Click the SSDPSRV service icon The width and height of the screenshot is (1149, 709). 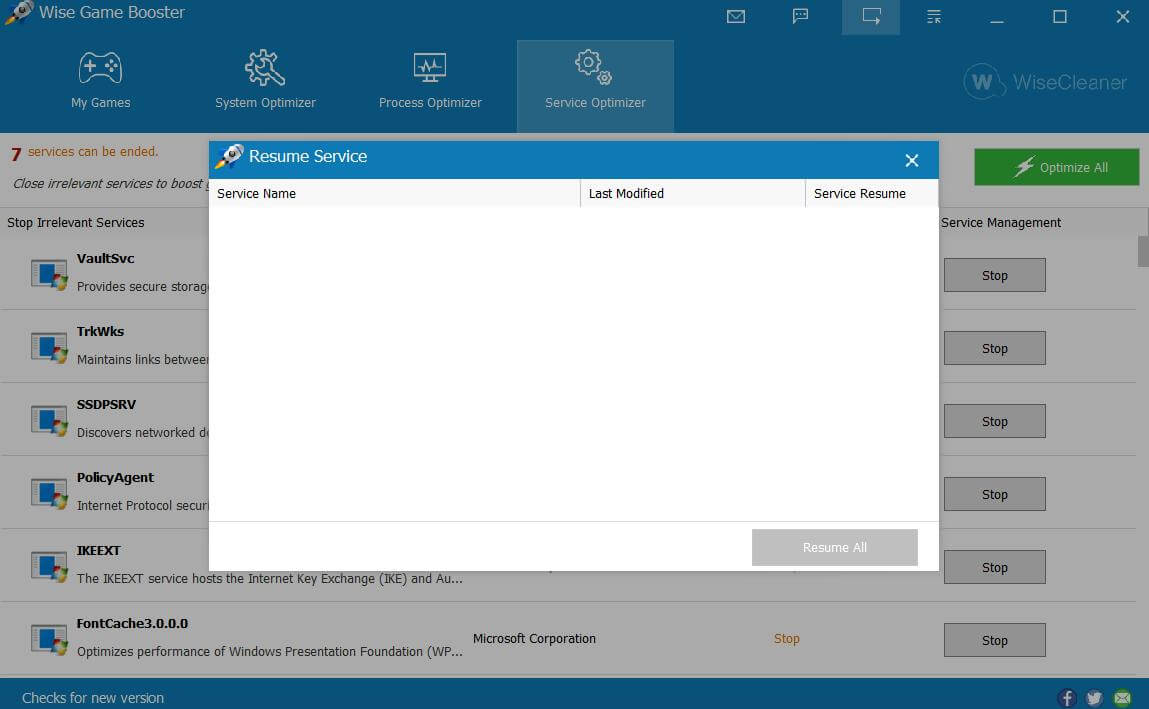49,420
